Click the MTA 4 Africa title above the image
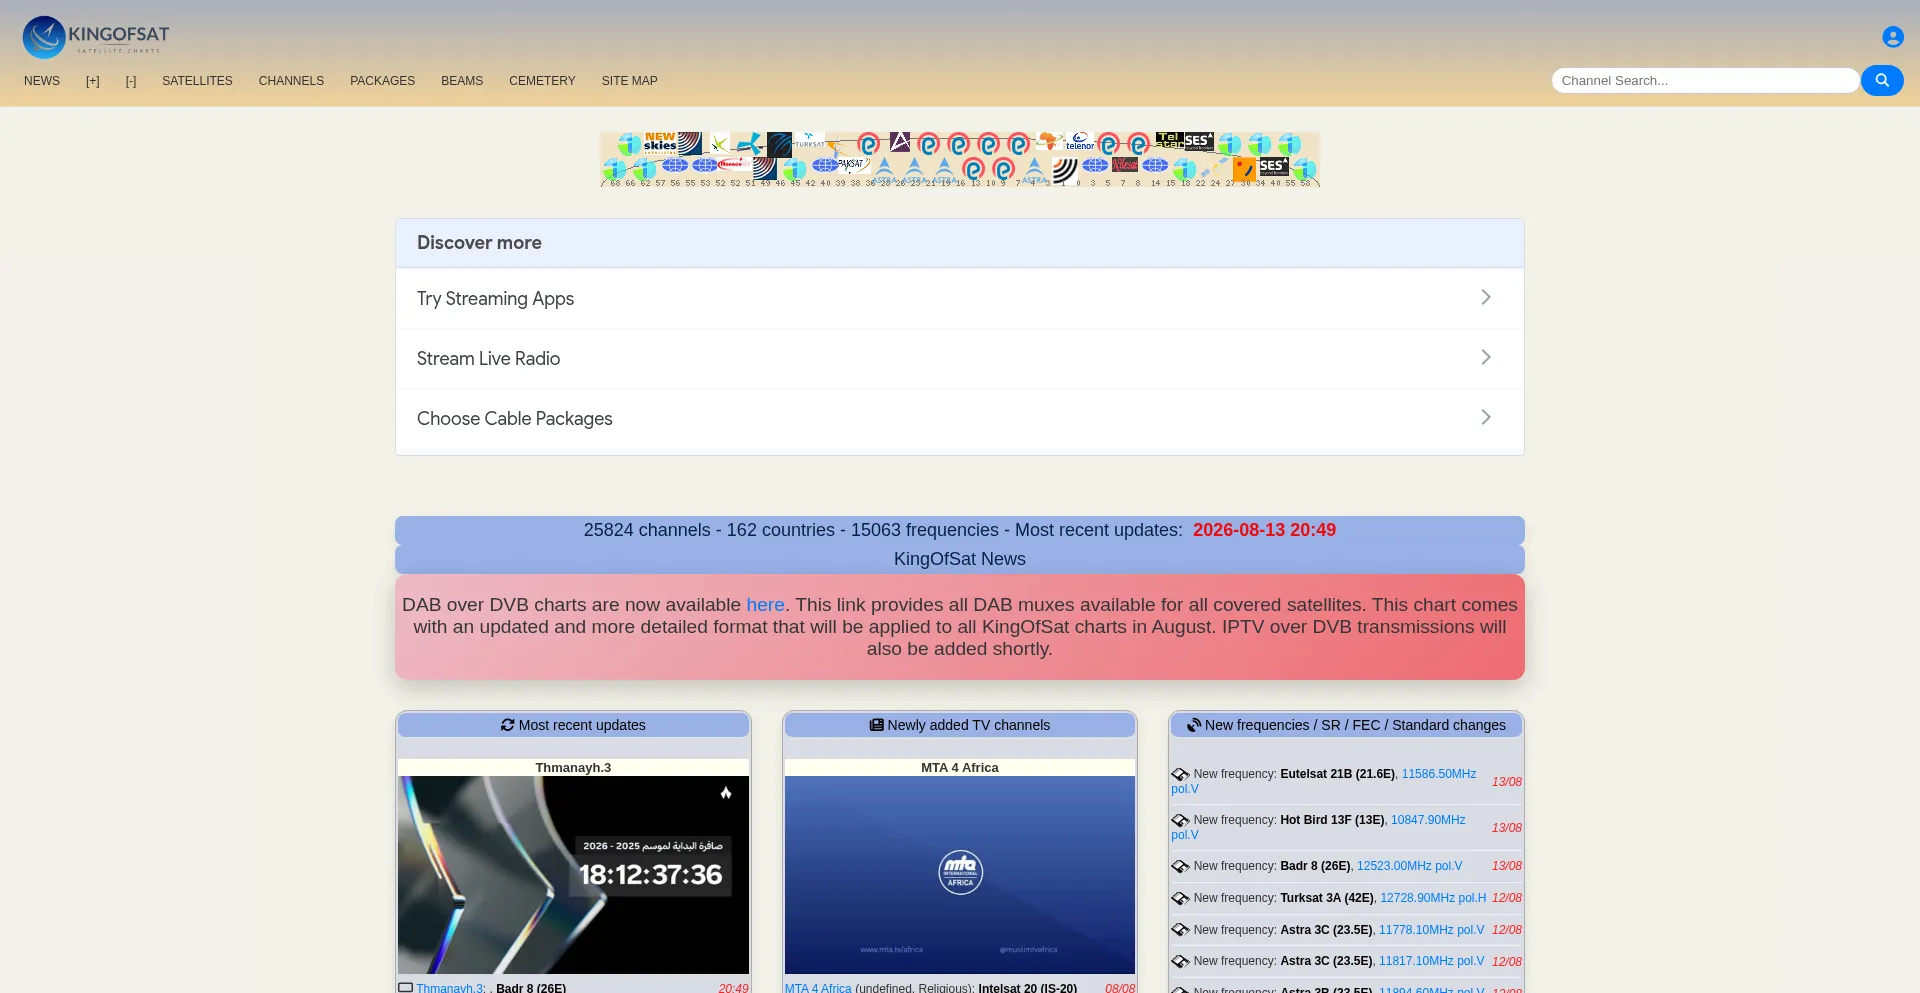This screenshot has width=1920, height=993. [960, 768]
